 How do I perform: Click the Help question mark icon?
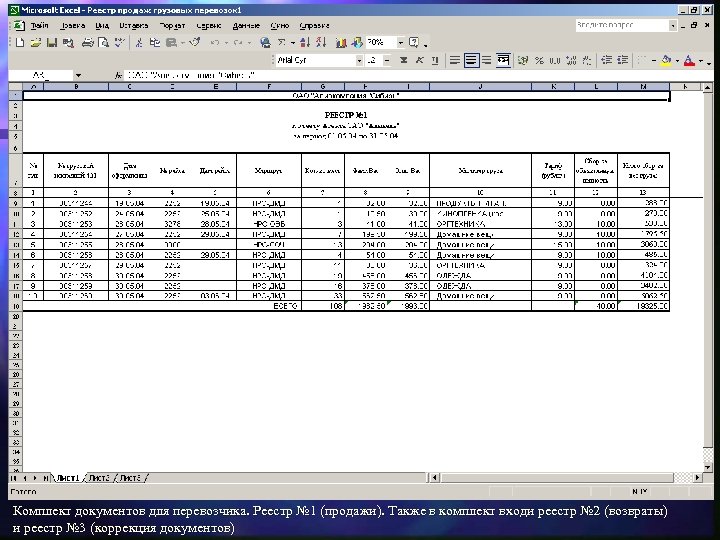pos(414,43)
